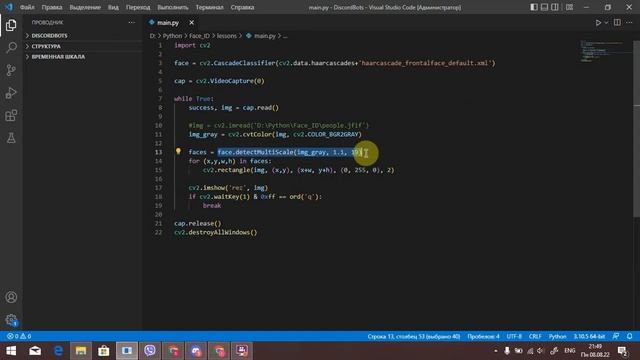Open Microsoft Store in taskbar
The image size is (640, 360).
[104, 351]
